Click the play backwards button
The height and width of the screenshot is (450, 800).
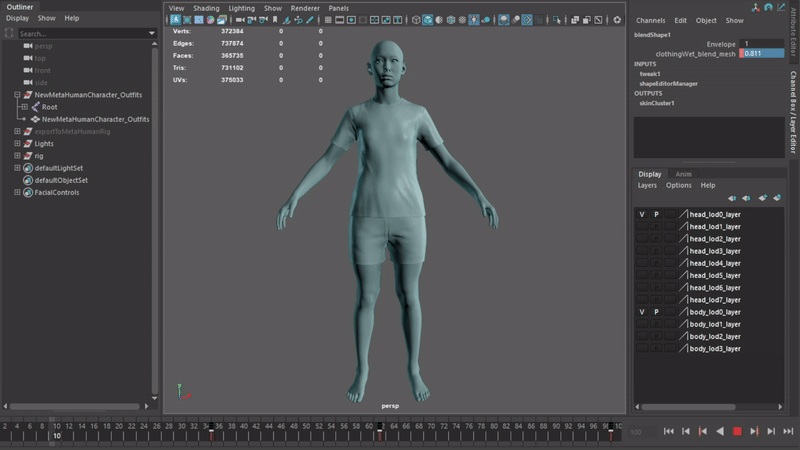[x=720, y=431]
